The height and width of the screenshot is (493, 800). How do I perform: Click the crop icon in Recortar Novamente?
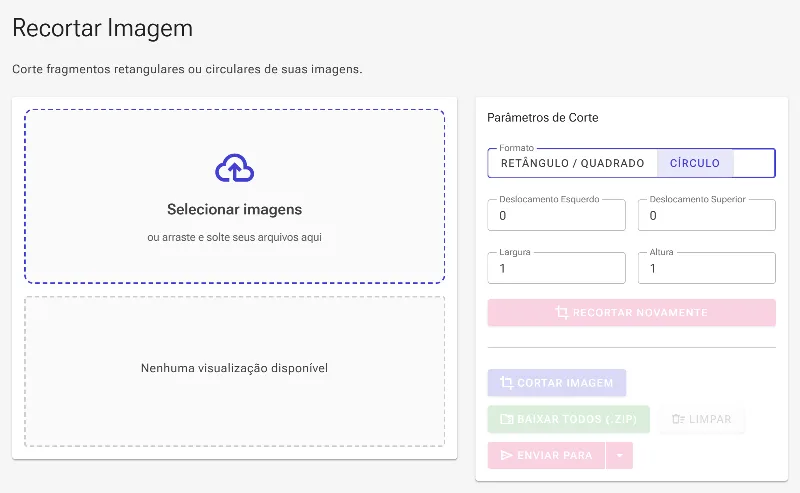click(561, 312)
